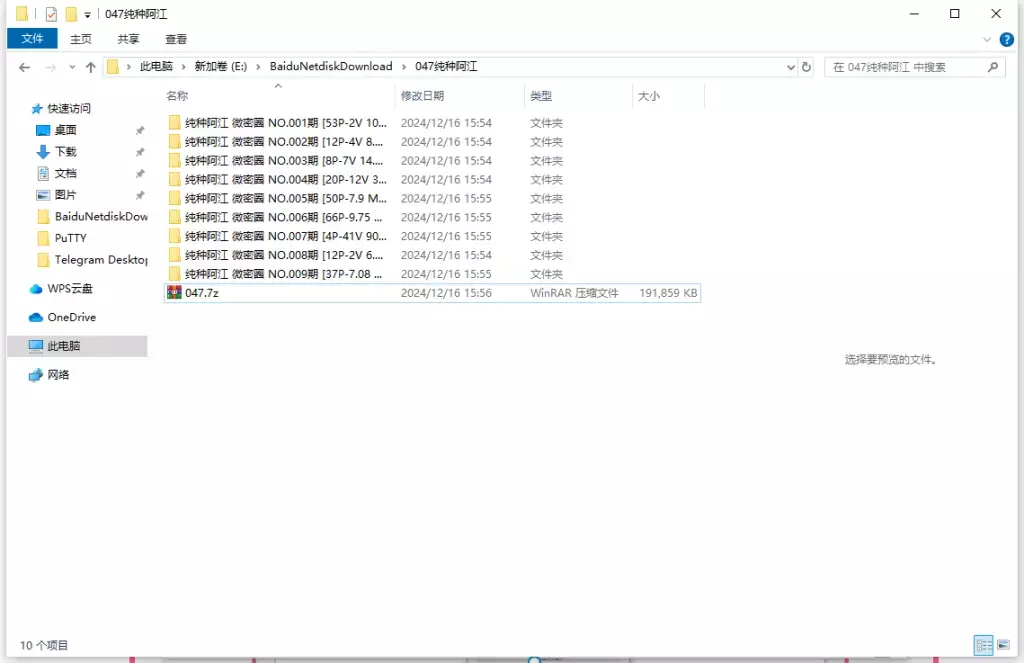Click the refresh icon beside the address bar

[806, 66]
